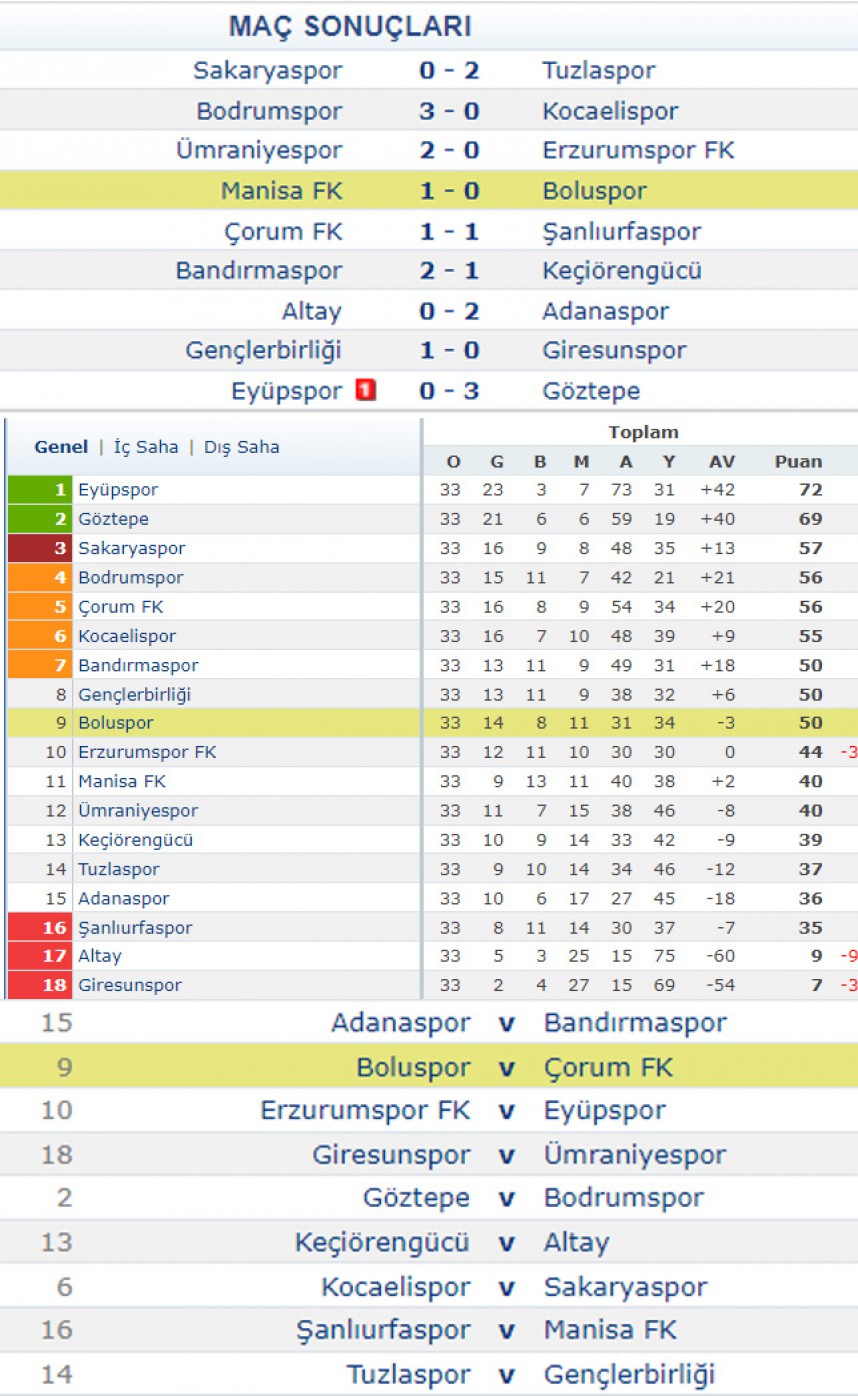Click the Manisa FK 1 - 0 score
This screenshot has width=858, height=1396.
(x=449, y=191)
